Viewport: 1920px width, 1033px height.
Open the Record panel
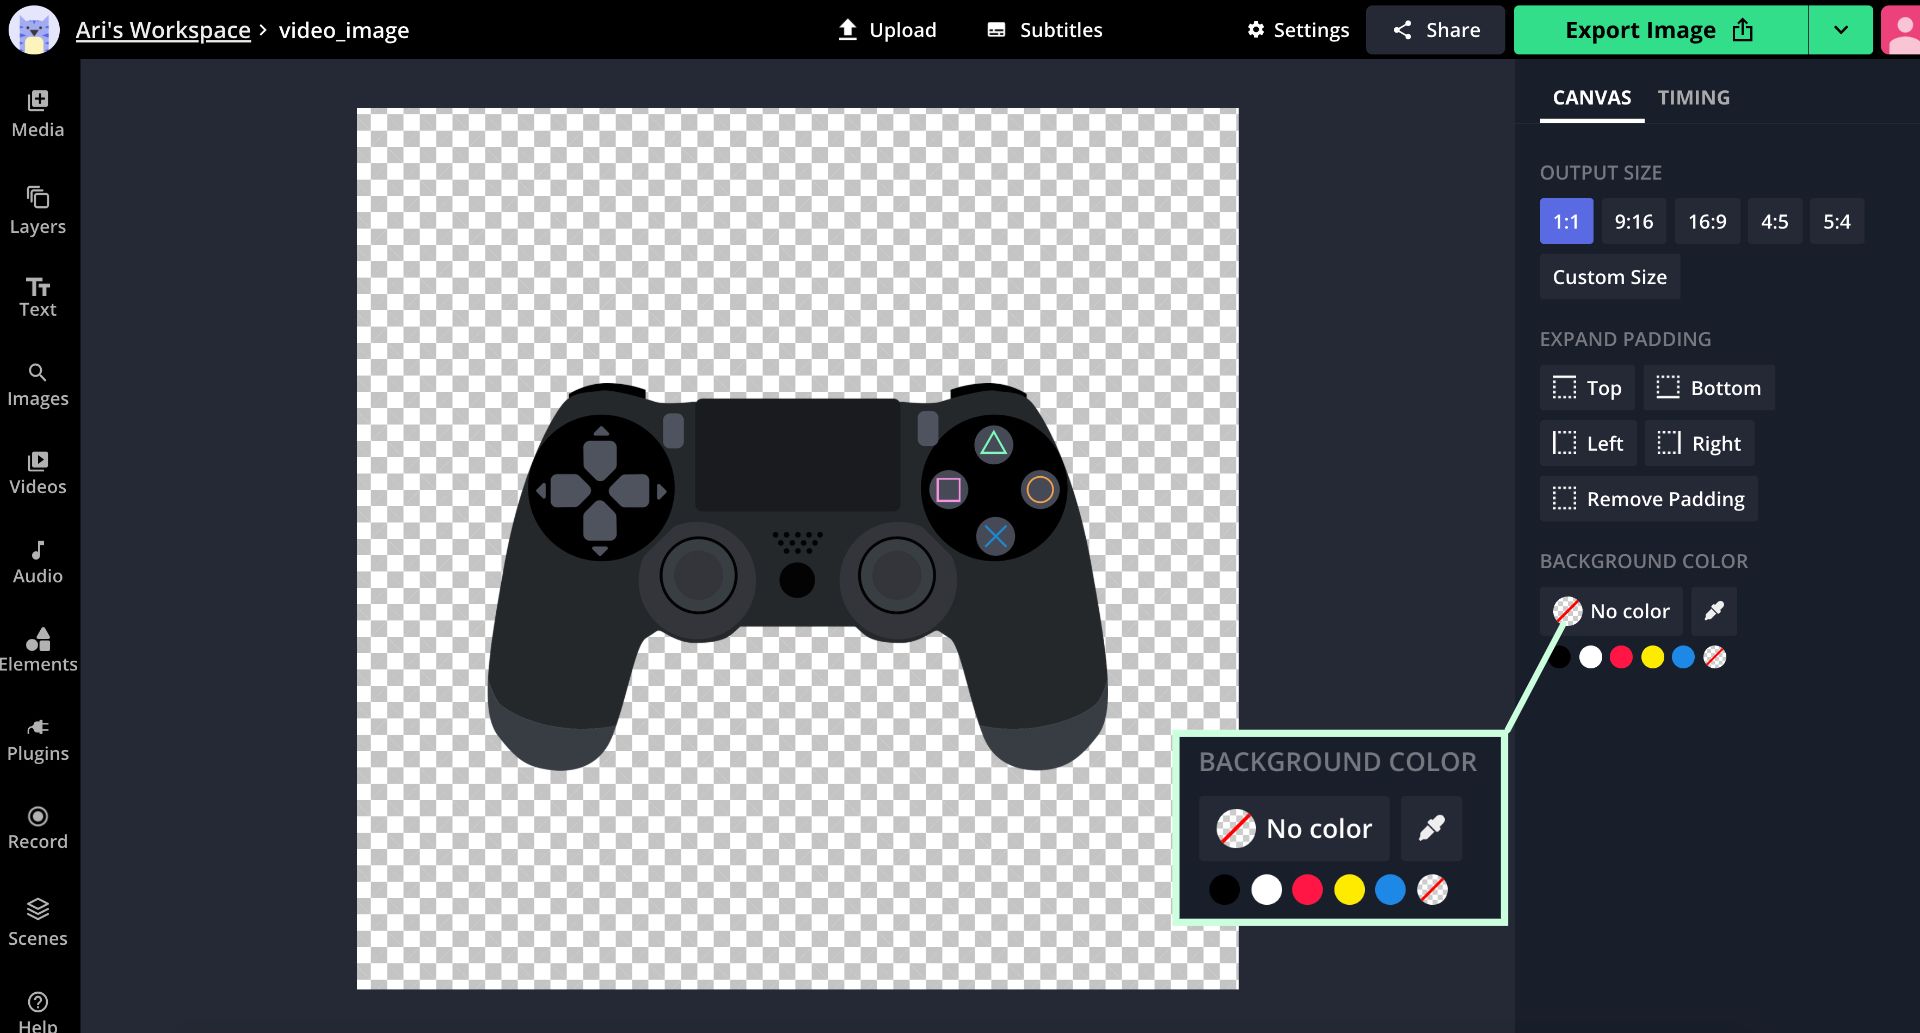[x=38, y=828]
